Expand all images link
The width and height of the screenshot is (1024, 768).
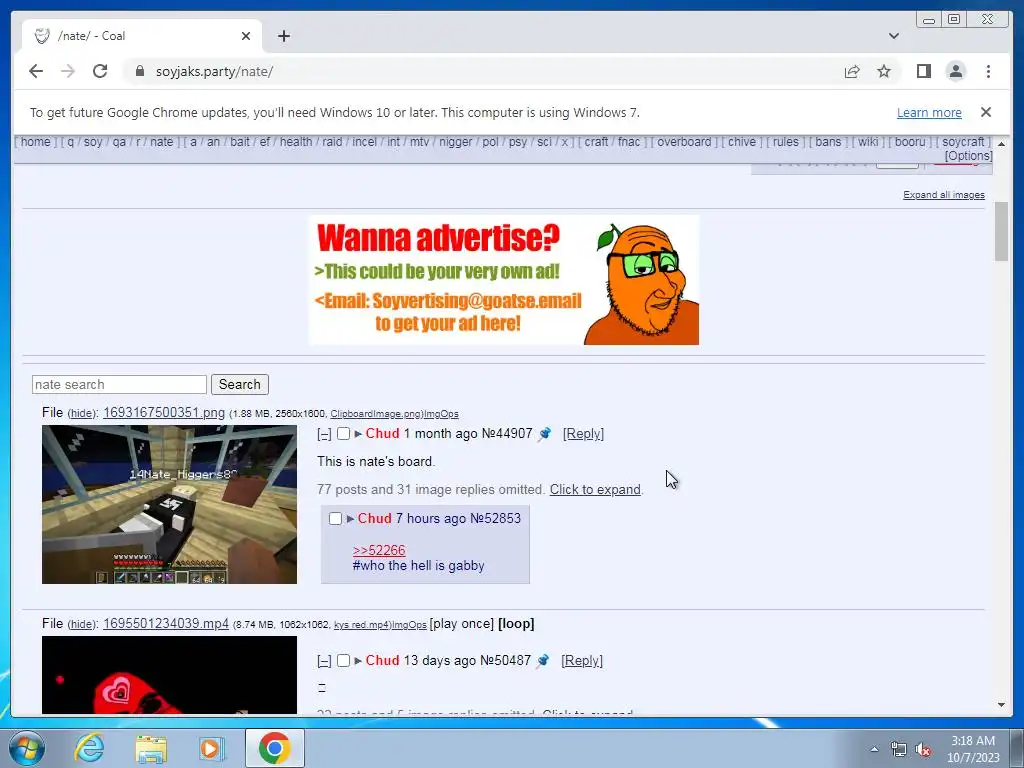point(944,195)
